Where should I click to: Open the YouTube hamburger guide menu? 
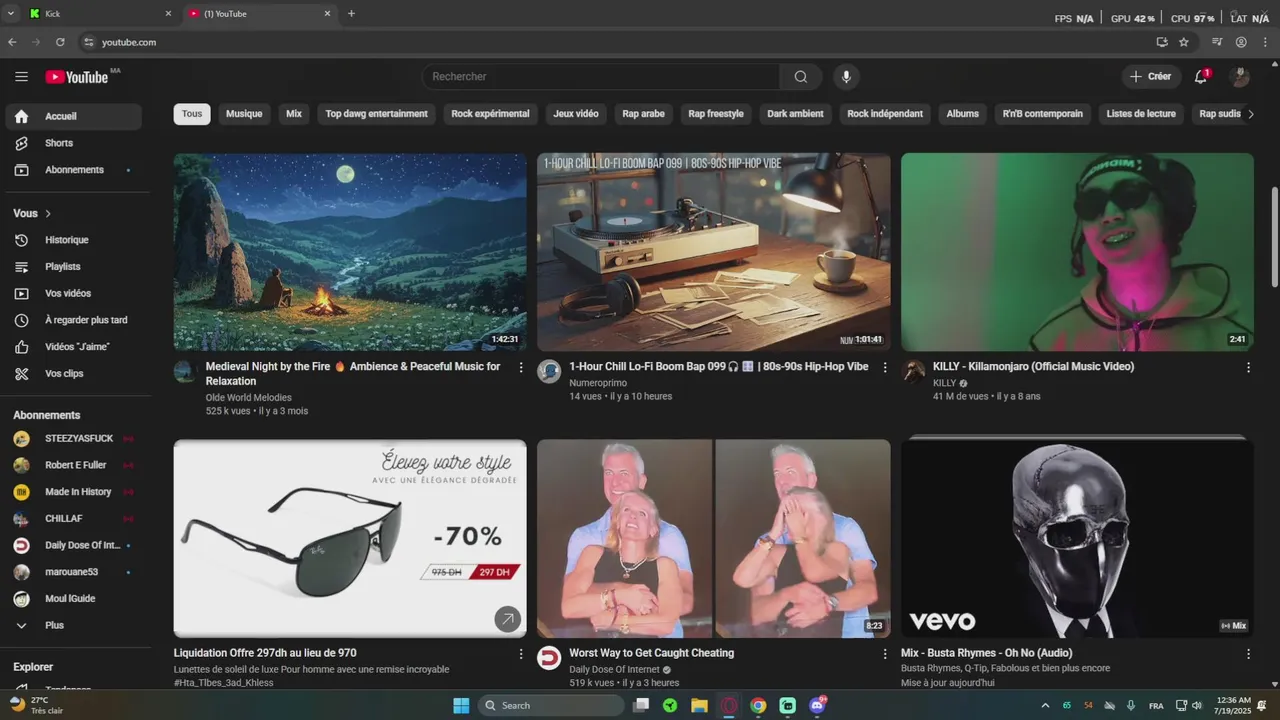tap(21, 77)
